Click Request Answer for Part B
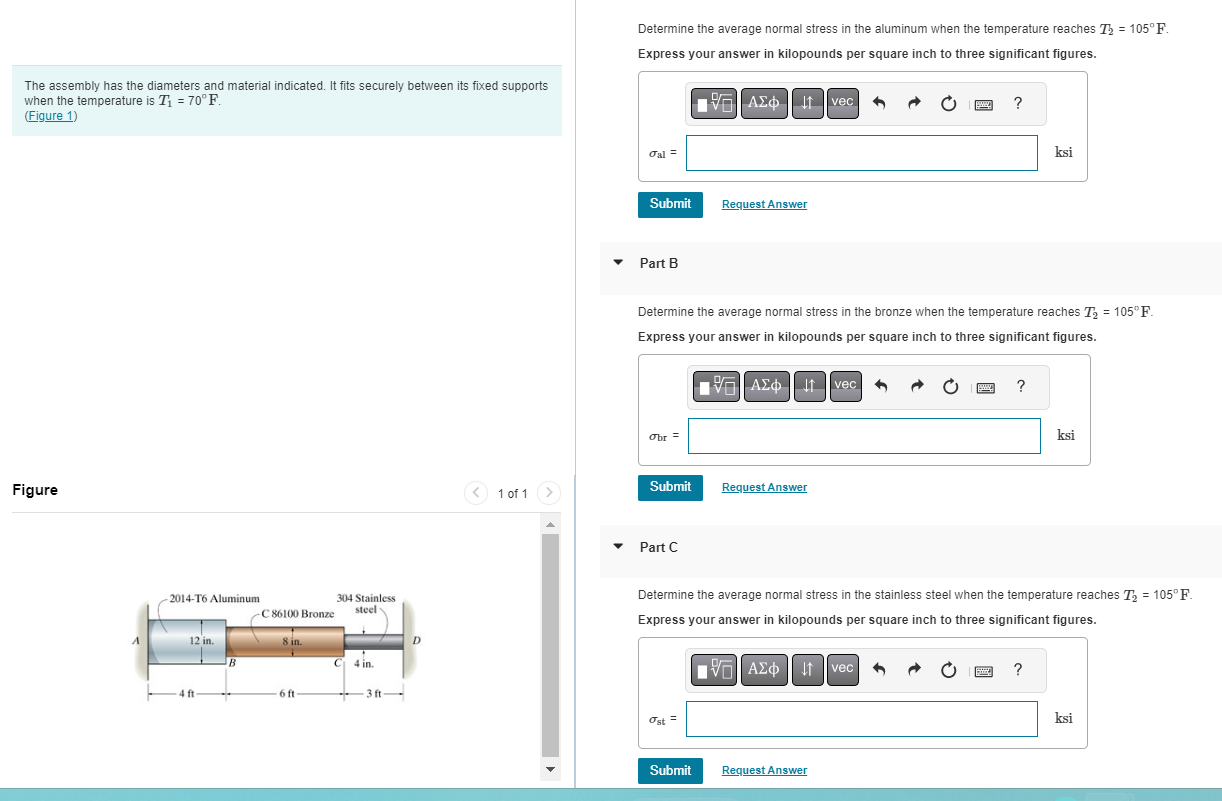 [x=764, y=487]
